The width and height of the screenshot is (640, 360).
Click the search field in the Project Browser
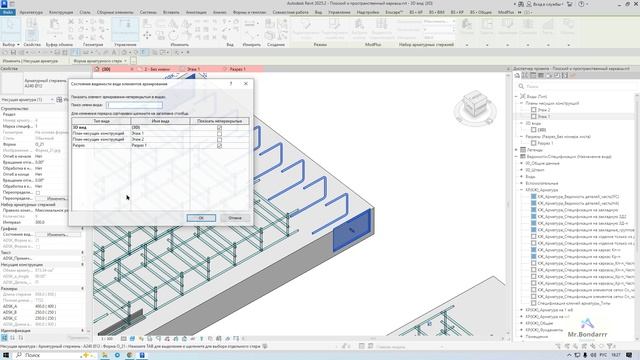576,86
